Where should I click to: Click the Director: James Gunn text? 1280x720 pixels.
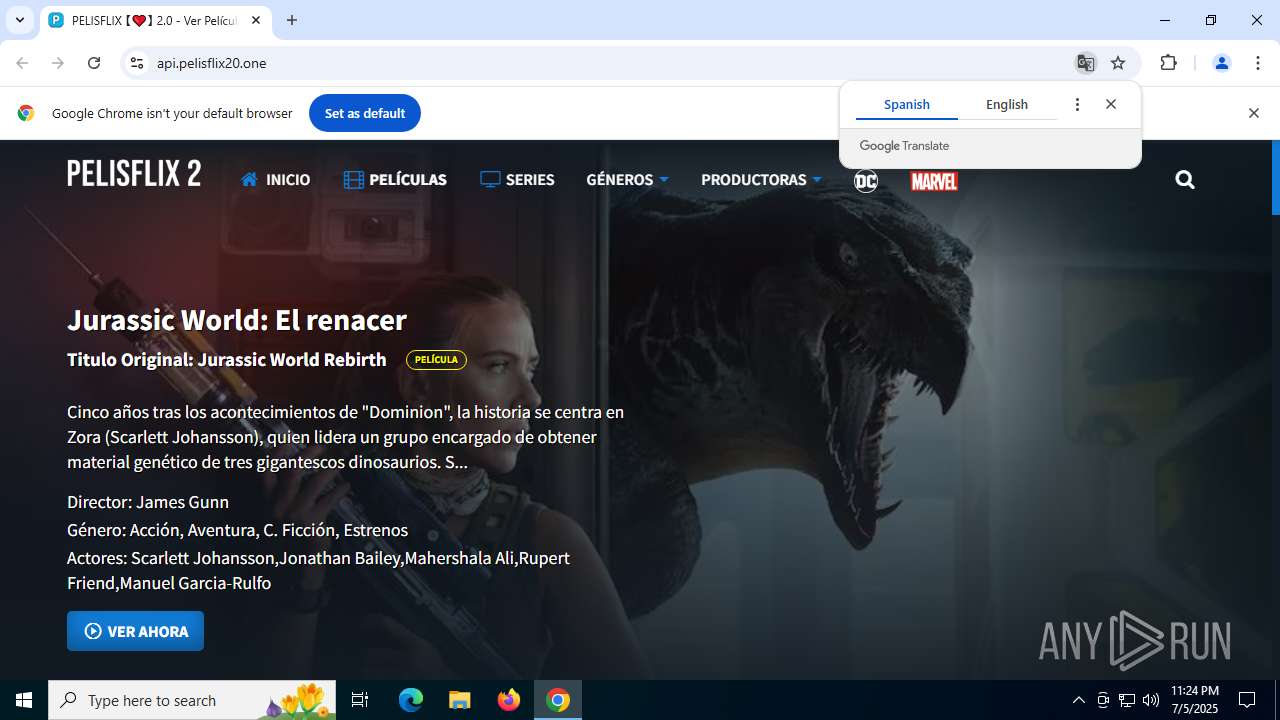click(x=148, y=502)
